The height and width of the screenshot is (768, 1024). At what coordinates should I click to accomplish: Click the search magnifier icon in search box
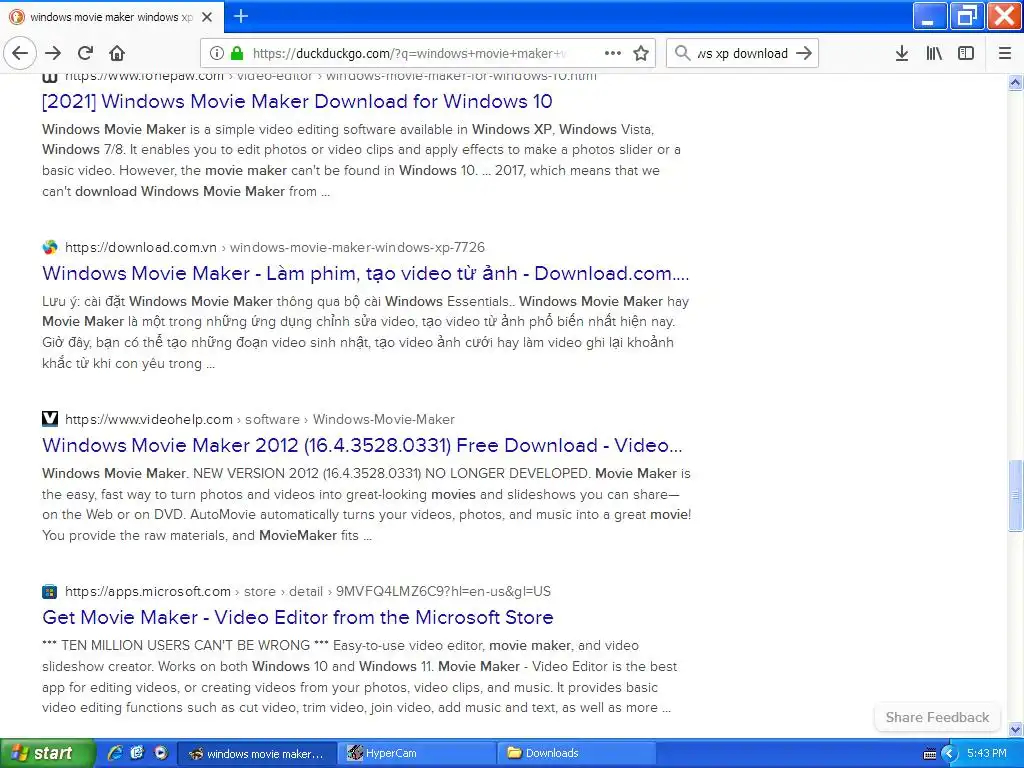(682, 53)
